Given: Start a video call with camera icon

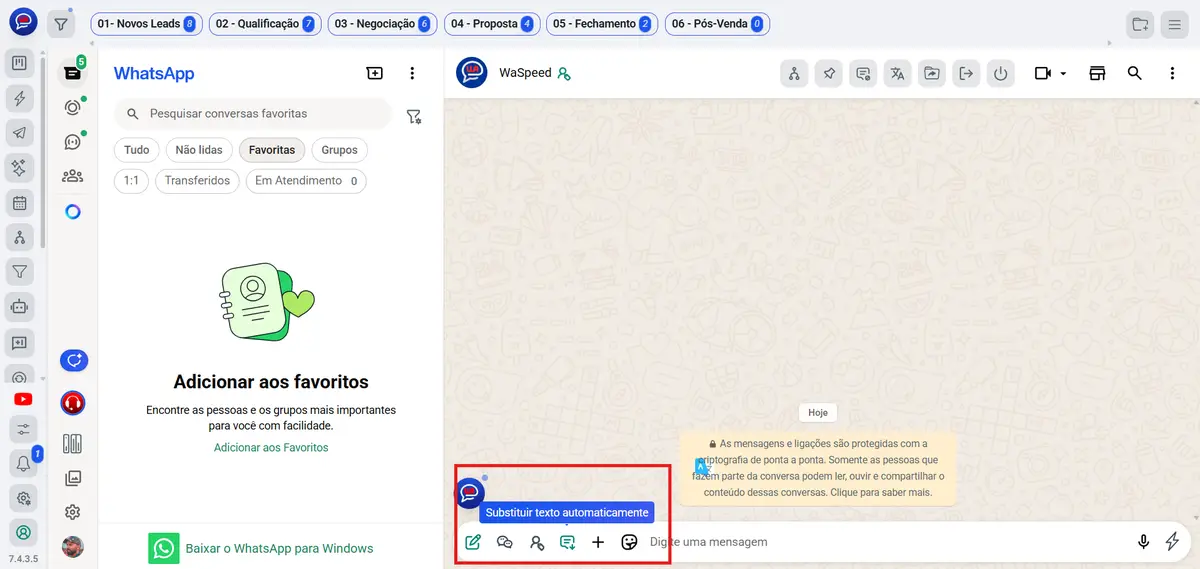Looking at the screenshot, I should coord(1044,73).
